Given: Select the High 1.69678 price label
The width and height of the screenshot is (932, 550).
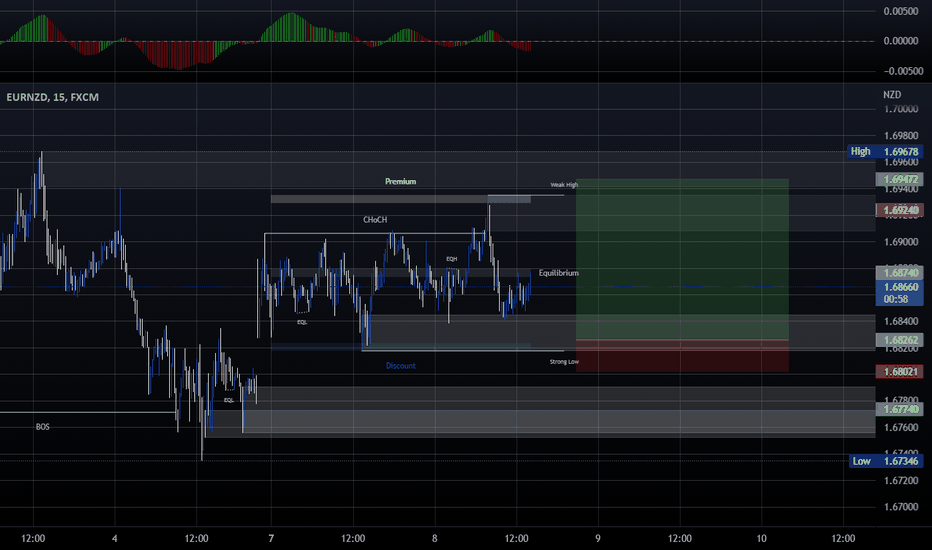Looking at the screenshot, I should 885,152.
